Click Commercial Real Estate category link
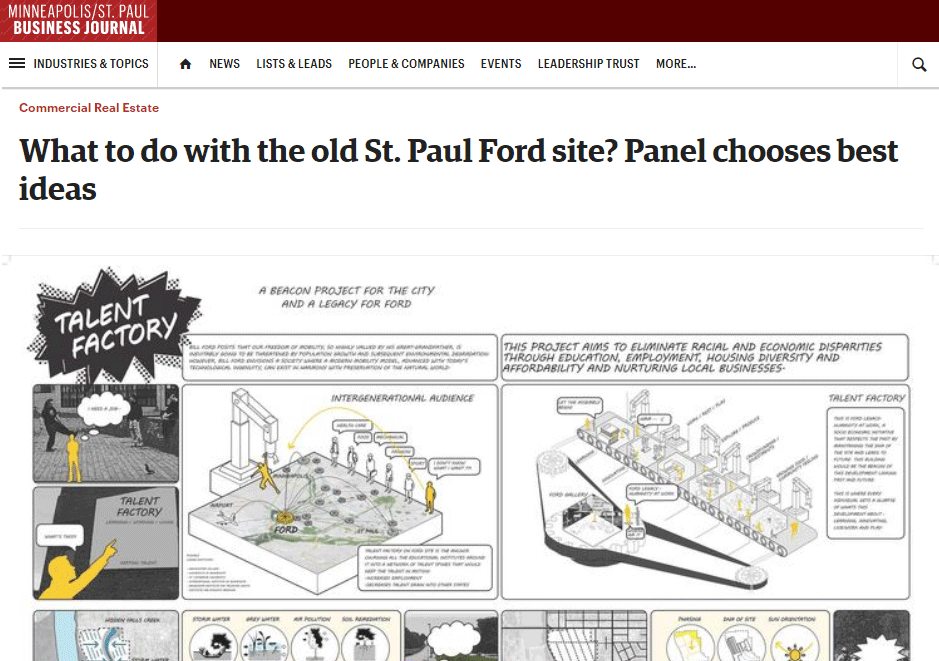This screenshot has width=939, height=661. 89,108
